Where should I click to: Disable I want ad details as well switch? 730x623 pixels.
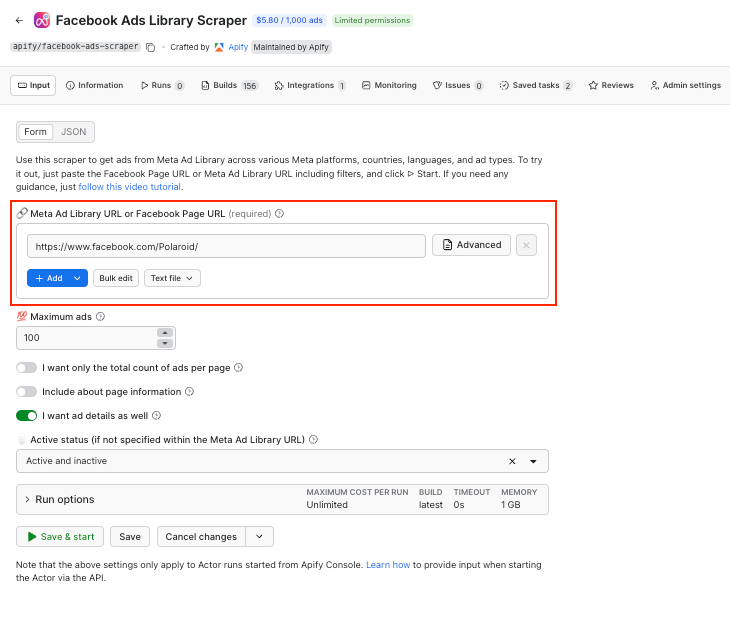point(27,416)
